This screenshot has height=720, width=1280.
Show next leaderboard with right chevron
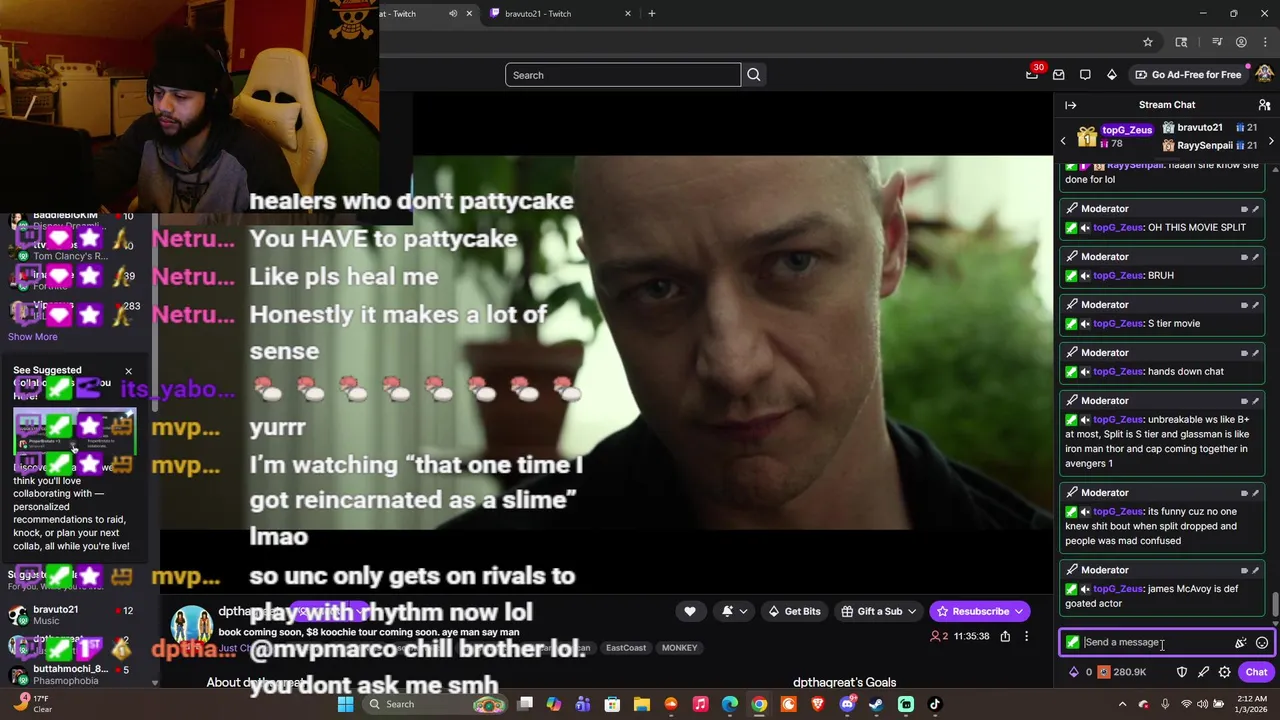coord(1270,141)
